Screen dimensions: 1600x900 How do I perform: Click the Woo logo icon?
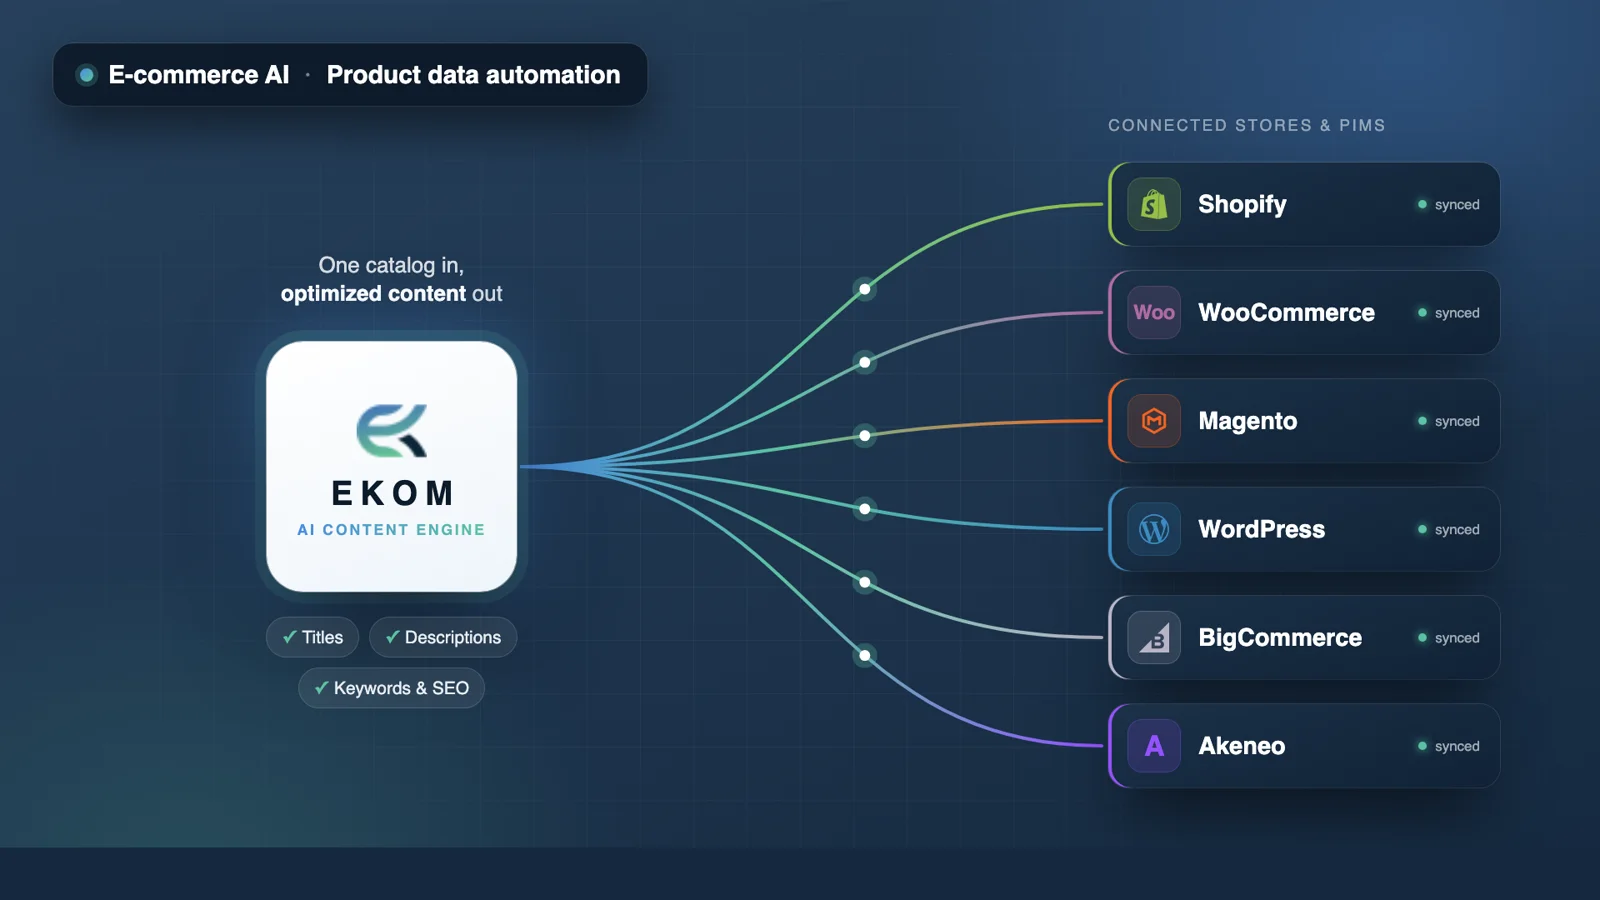(1154, 313)
